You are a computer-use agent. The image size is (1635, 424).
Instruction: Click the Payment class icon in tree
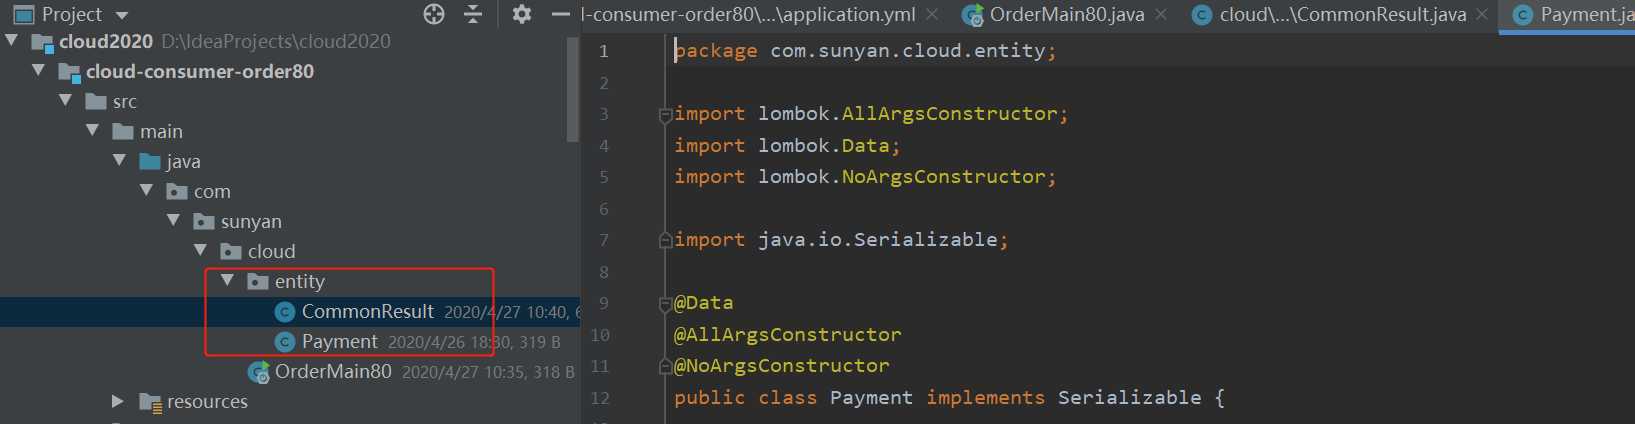click(285, 342)
